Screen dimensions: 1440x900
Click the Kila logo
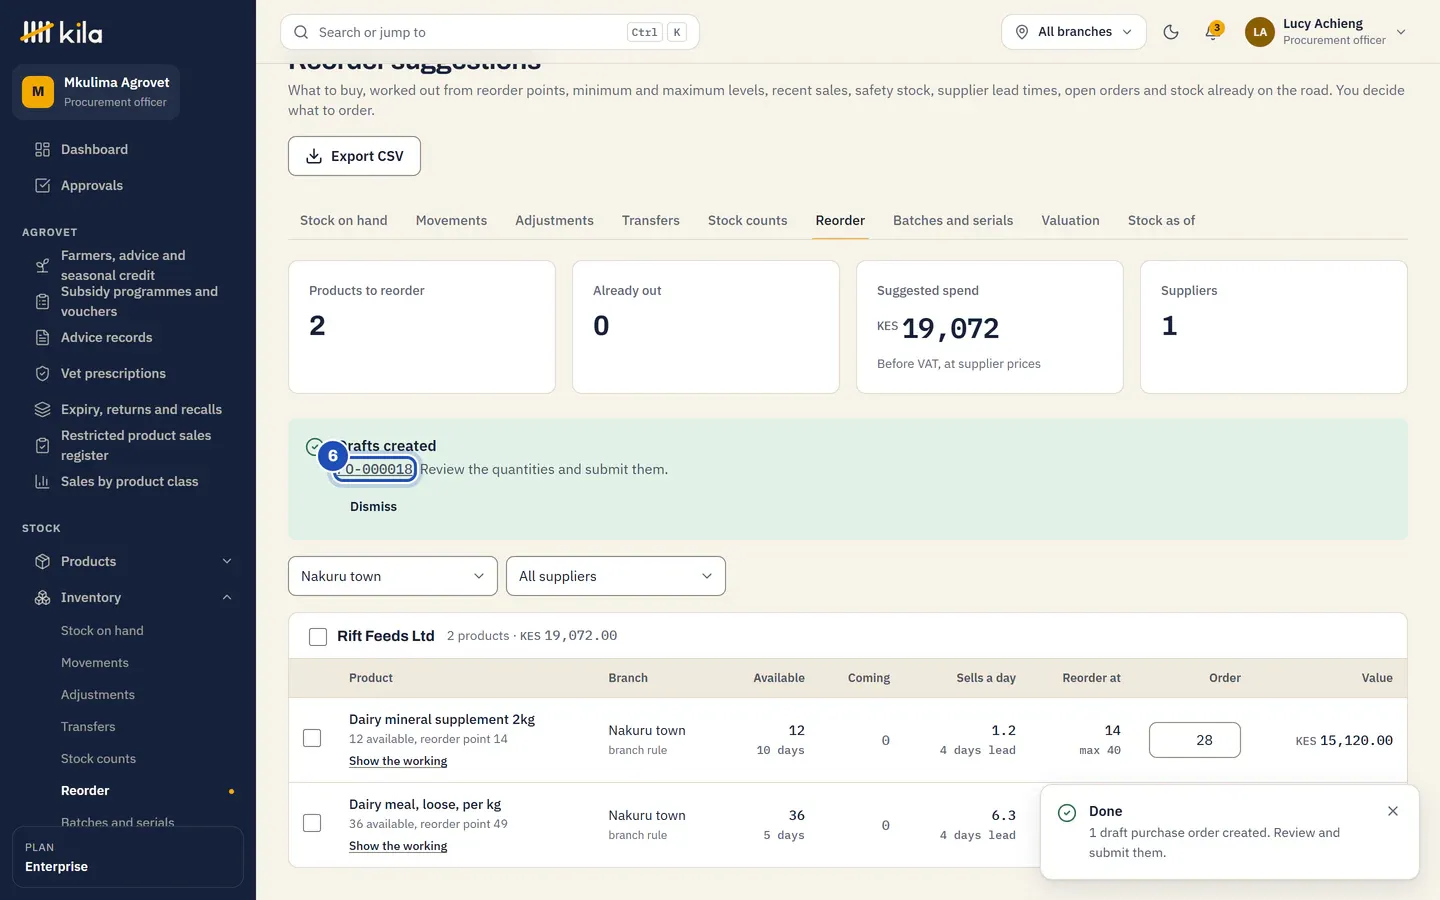pos(61,32)
